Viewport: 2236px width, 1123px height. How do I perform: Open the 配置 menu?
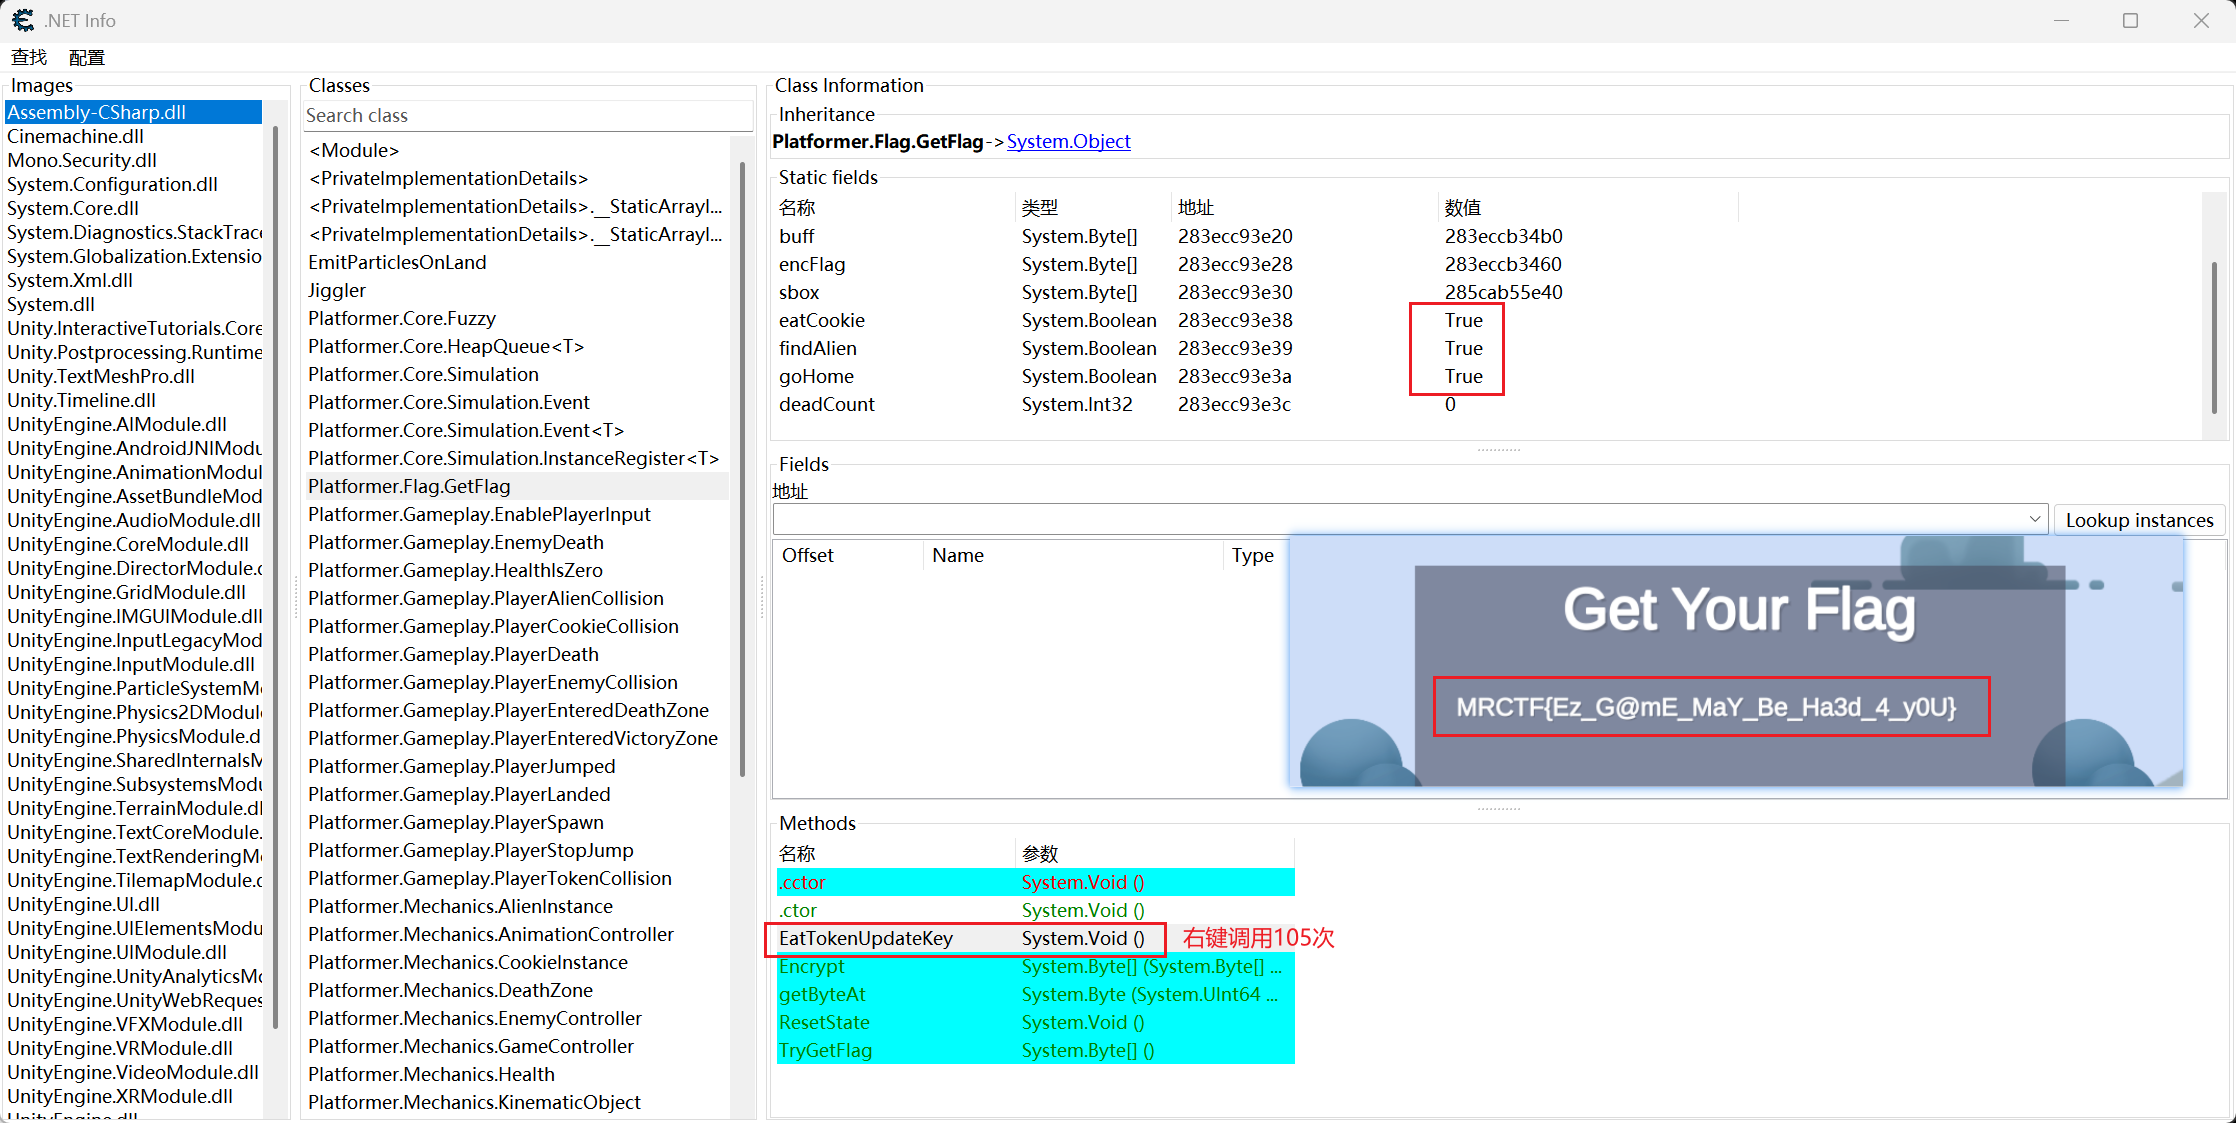point(87,57)
